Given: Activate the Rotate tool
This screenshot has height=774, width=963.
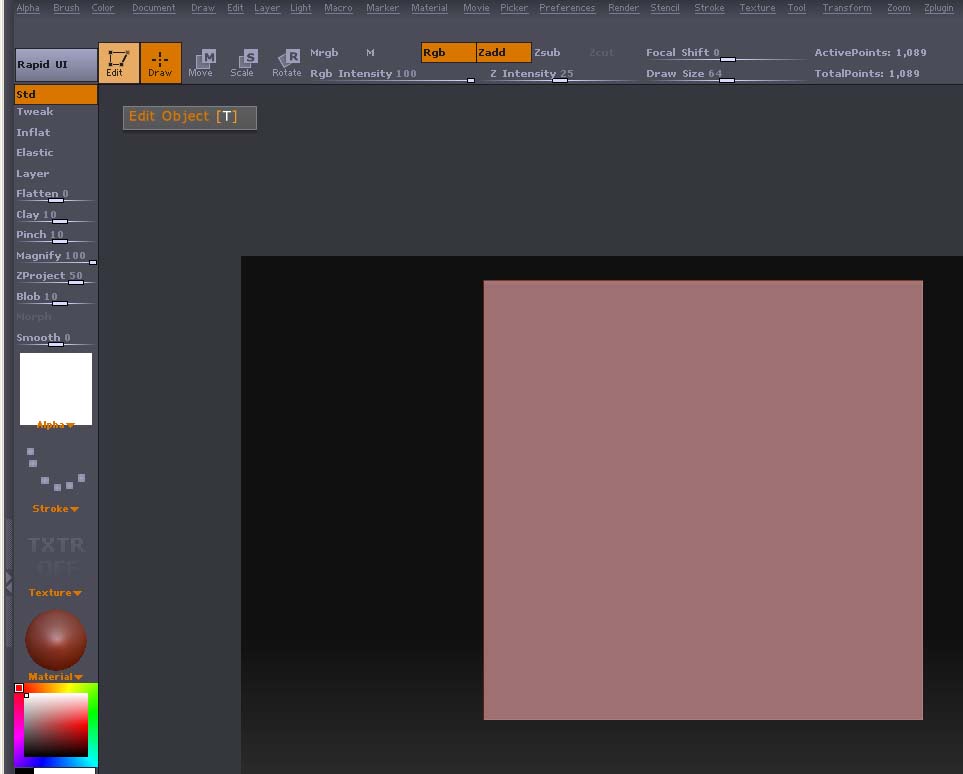Looking at the screenshot, I should (287, 63).
